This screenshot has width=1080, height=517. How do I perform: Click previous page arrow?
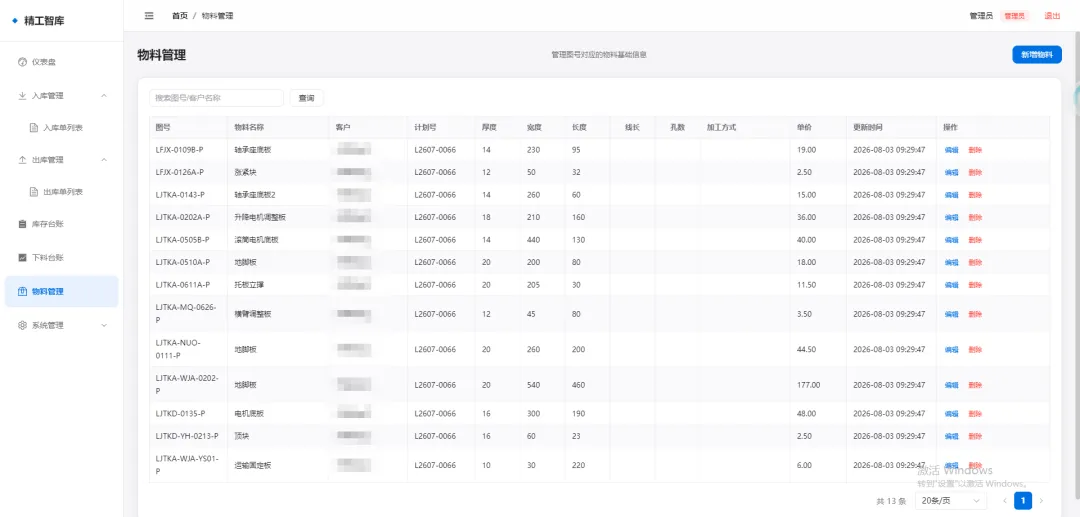1005,501
